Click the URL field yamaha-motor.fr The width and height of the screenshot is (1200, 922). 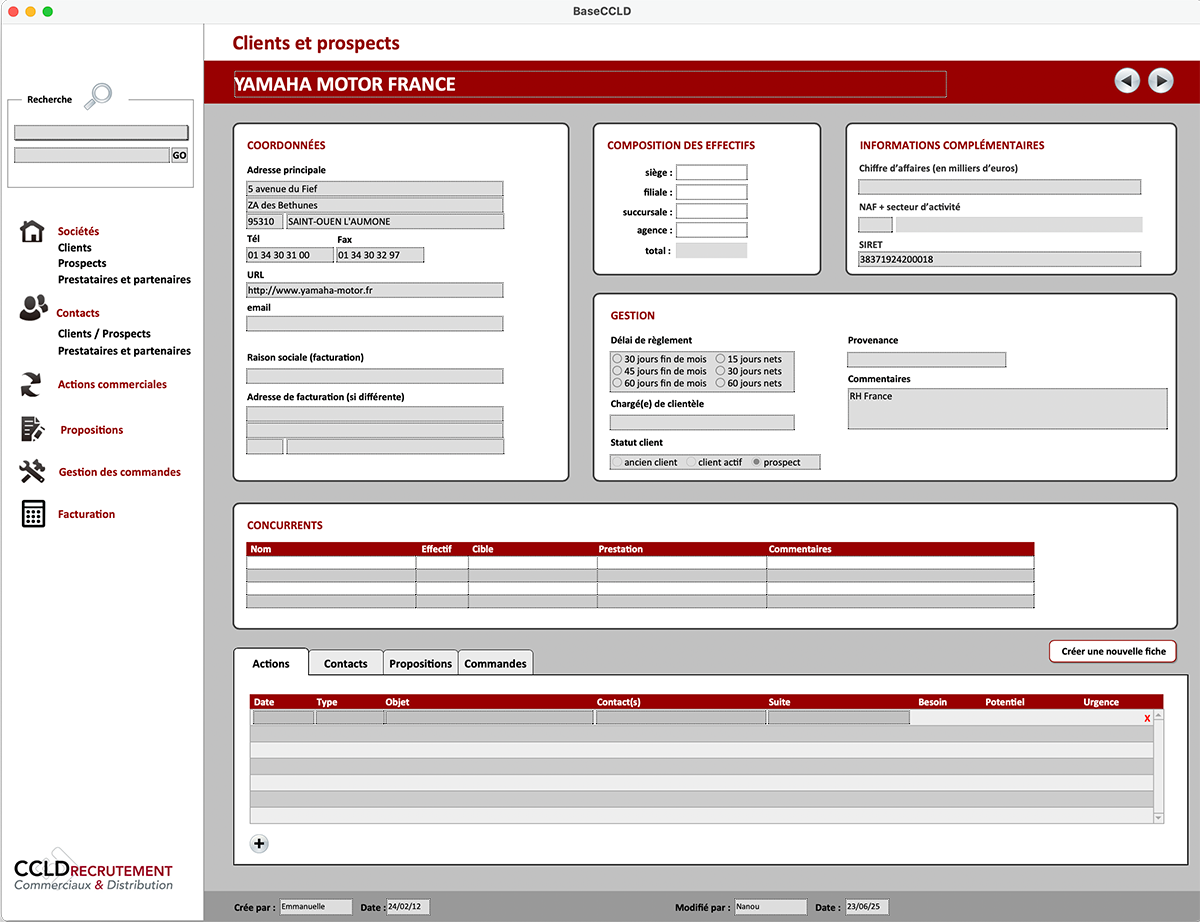point(375,290)
